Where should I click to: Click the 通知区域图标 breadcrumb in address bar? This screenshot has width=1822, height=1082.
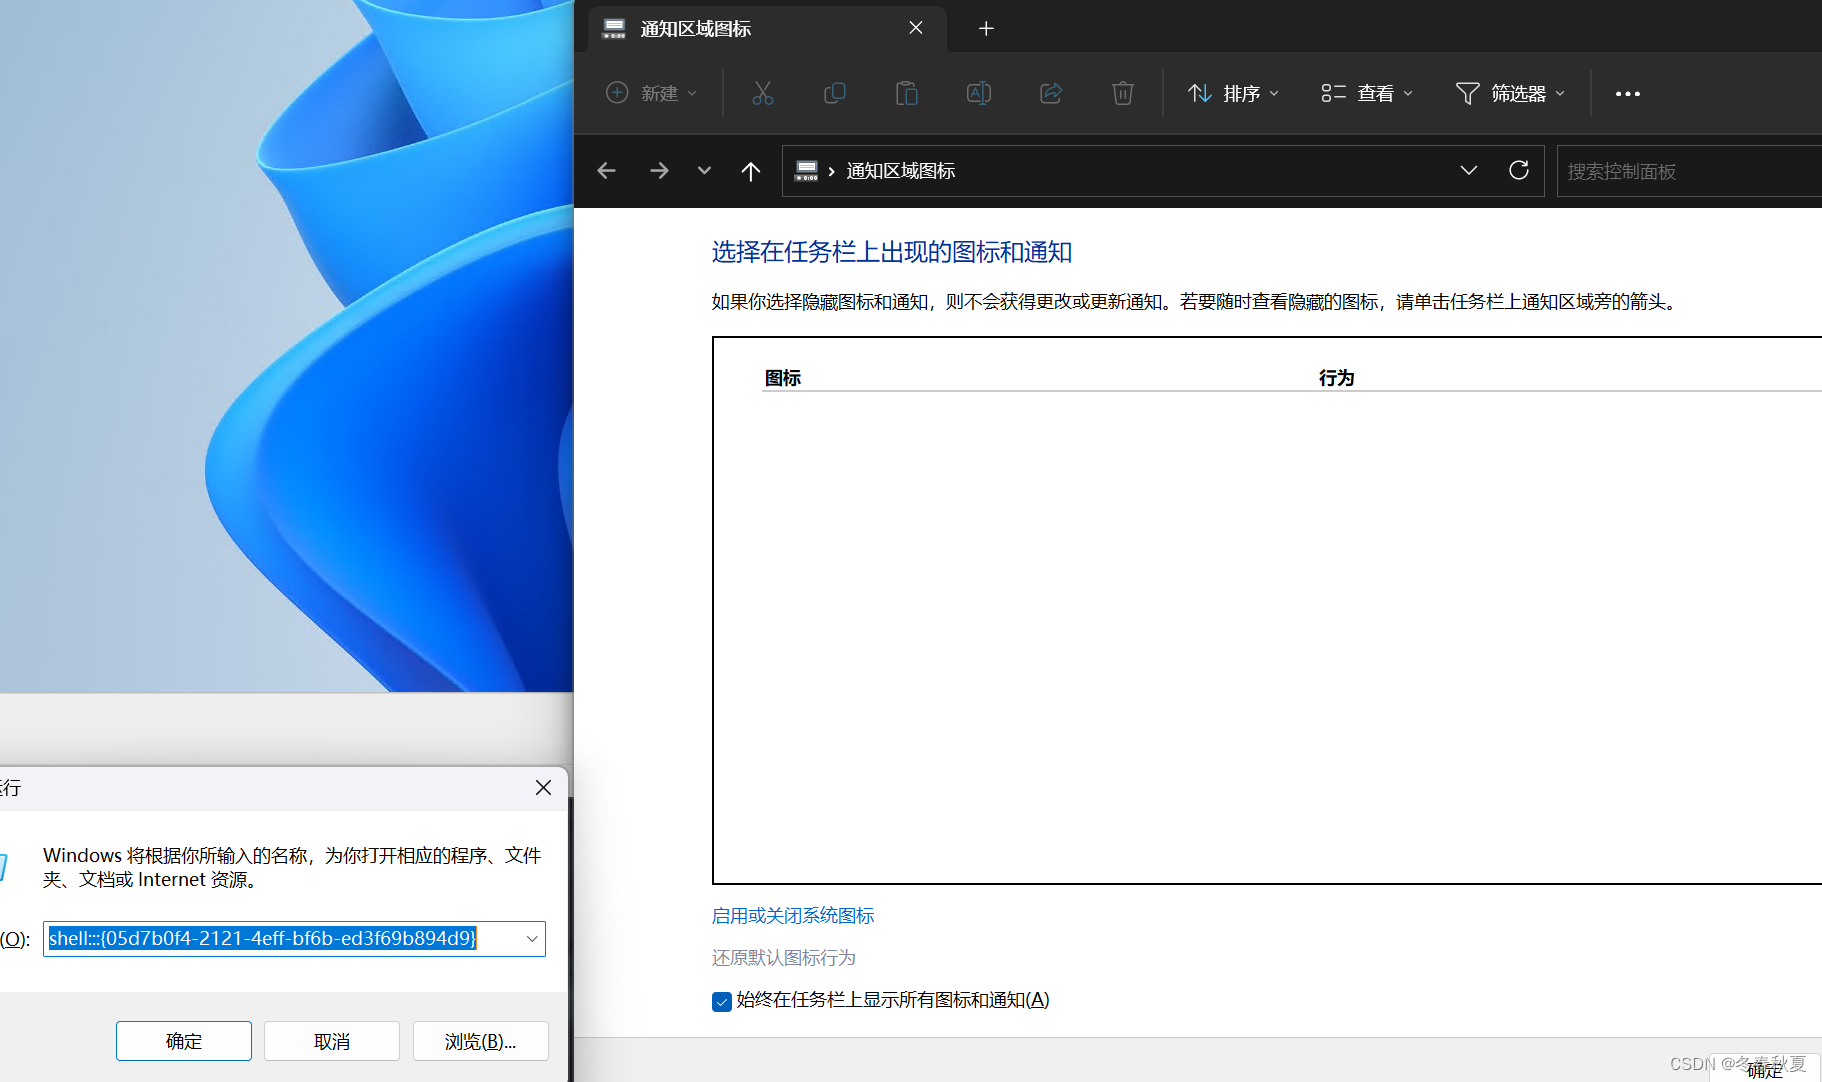(x=900, y=171)
